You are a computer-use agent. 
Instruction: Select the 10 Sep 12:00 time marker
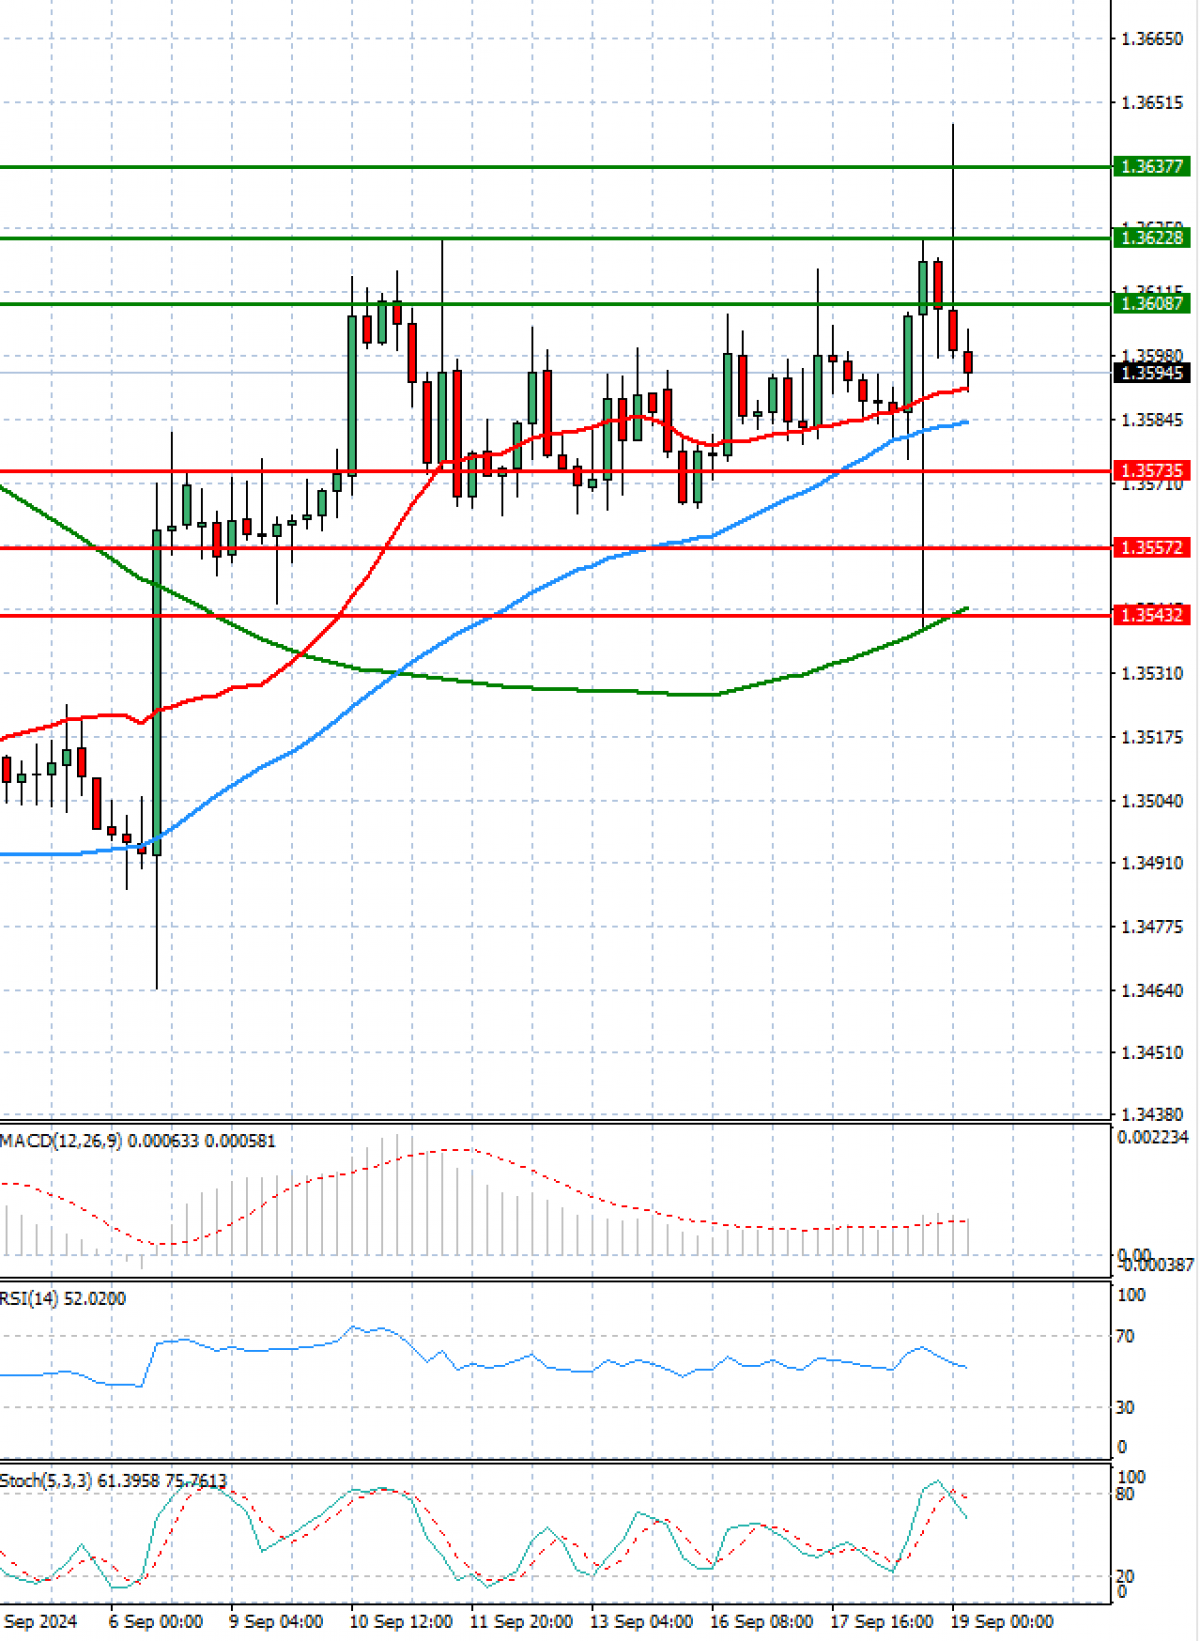pos(400,1622)
